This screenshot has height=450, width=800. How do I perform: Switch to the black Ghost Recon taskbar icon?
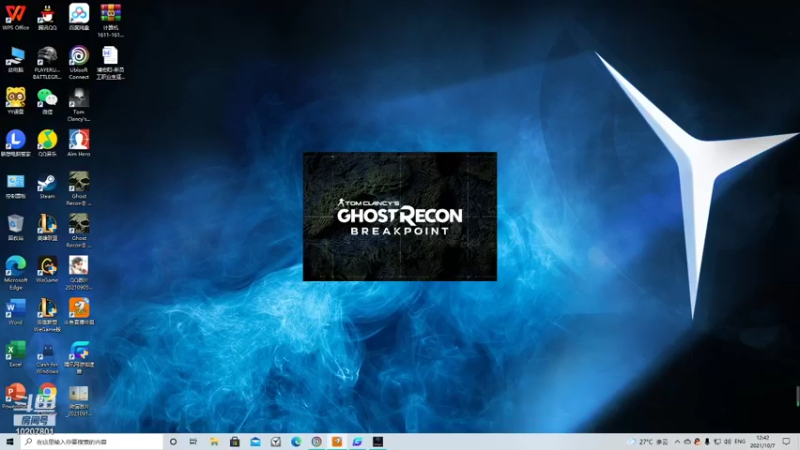pos(378,441)
